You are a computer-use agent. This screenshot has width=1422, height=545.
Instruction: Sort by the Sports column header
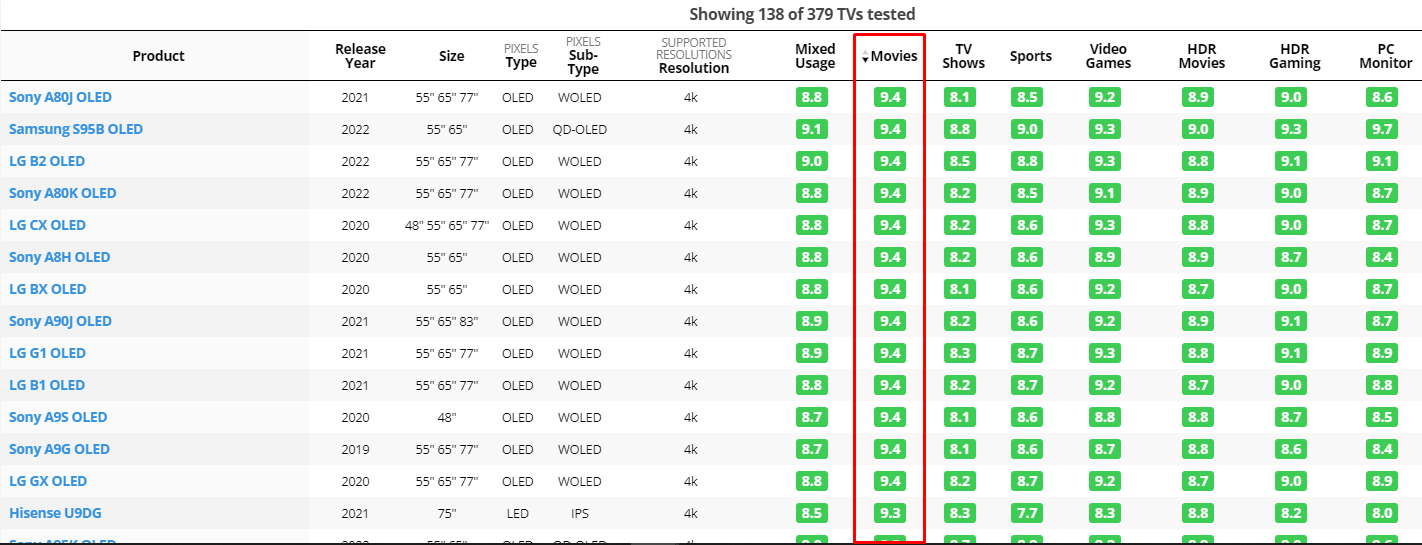(1030, 56)
